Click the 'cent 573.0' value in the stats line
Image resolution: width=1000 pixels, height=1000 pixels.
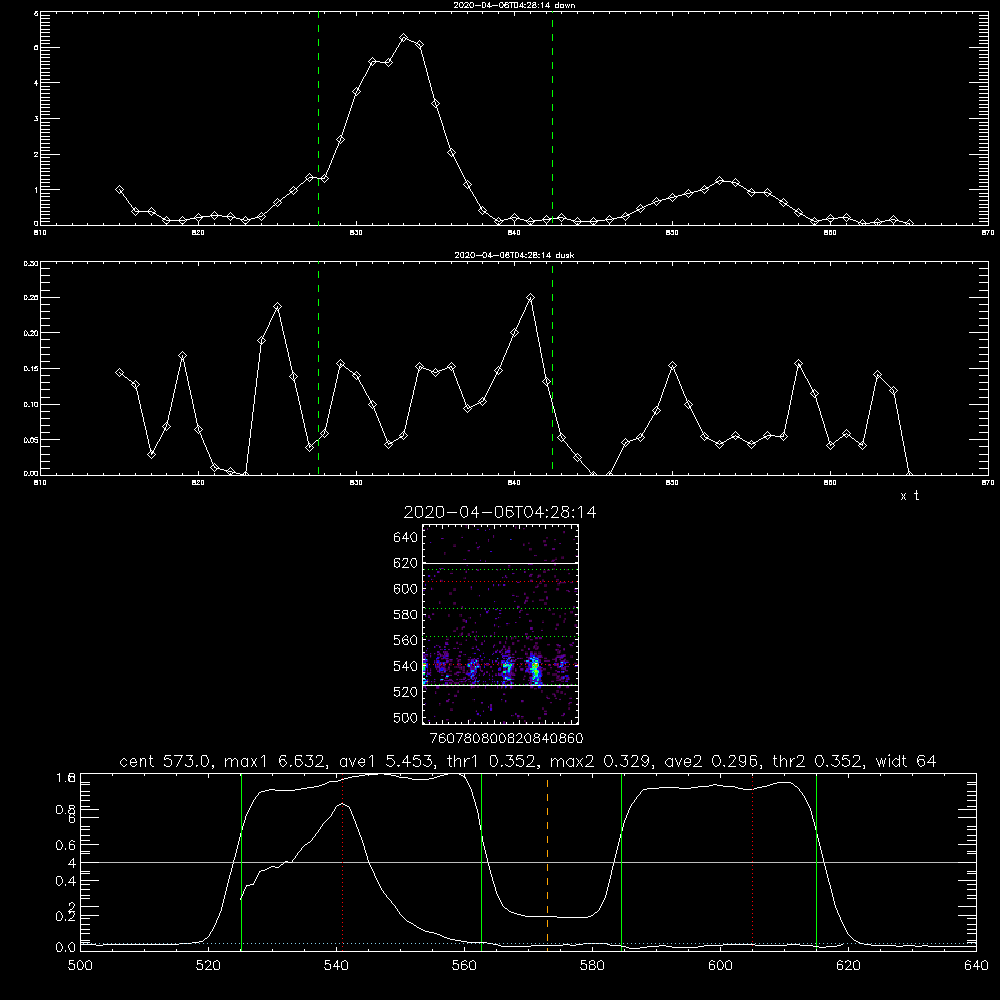click(x=165, y=761)
